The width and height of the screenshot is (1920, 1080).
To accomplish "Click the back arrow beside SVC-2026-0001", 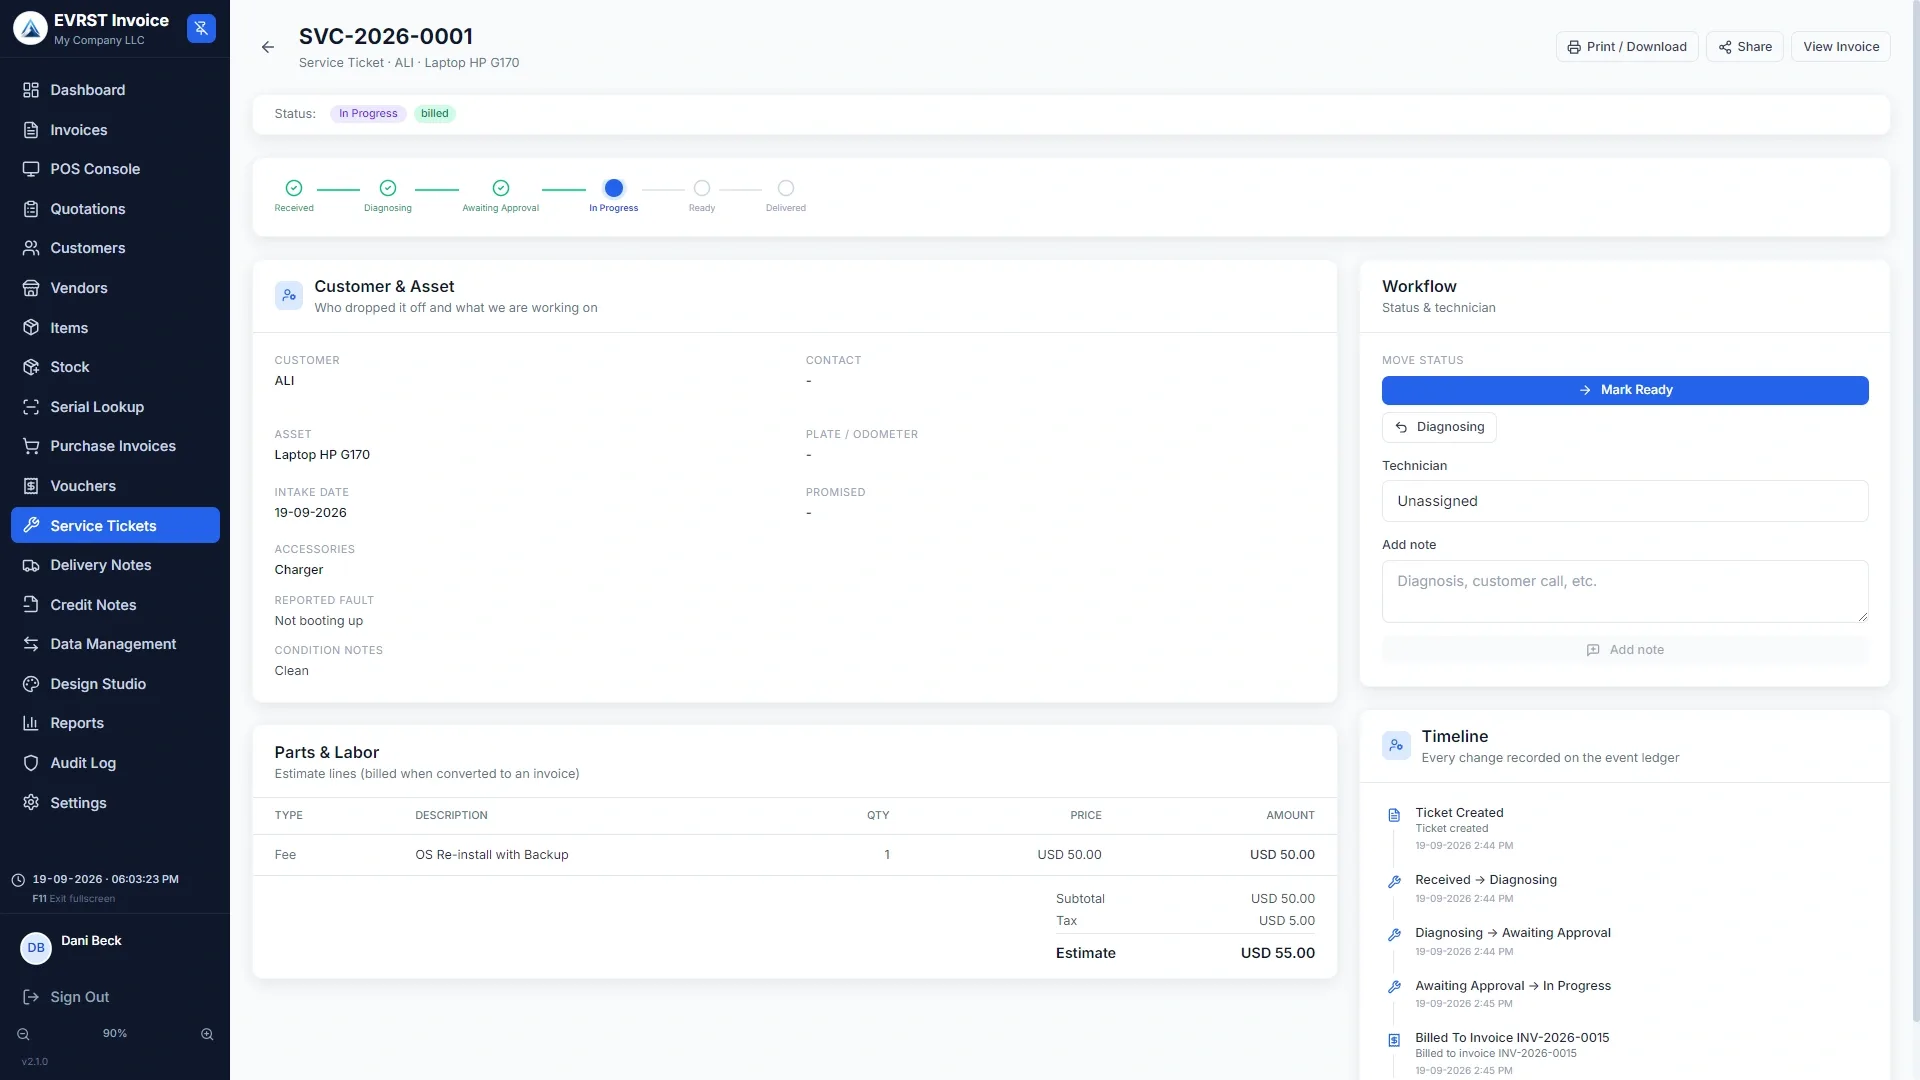I will click(267, 47).
